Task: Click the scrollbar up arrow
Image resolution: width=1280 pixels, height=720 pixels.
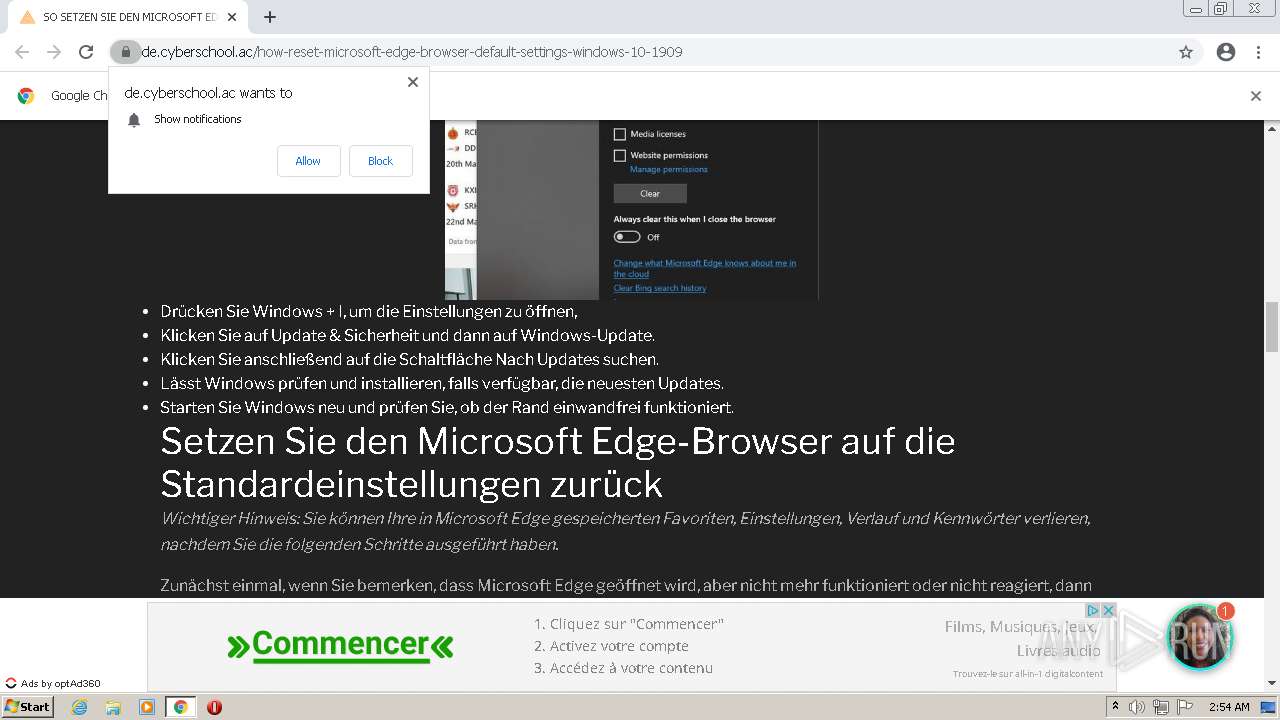Action: pos(1272,129)
